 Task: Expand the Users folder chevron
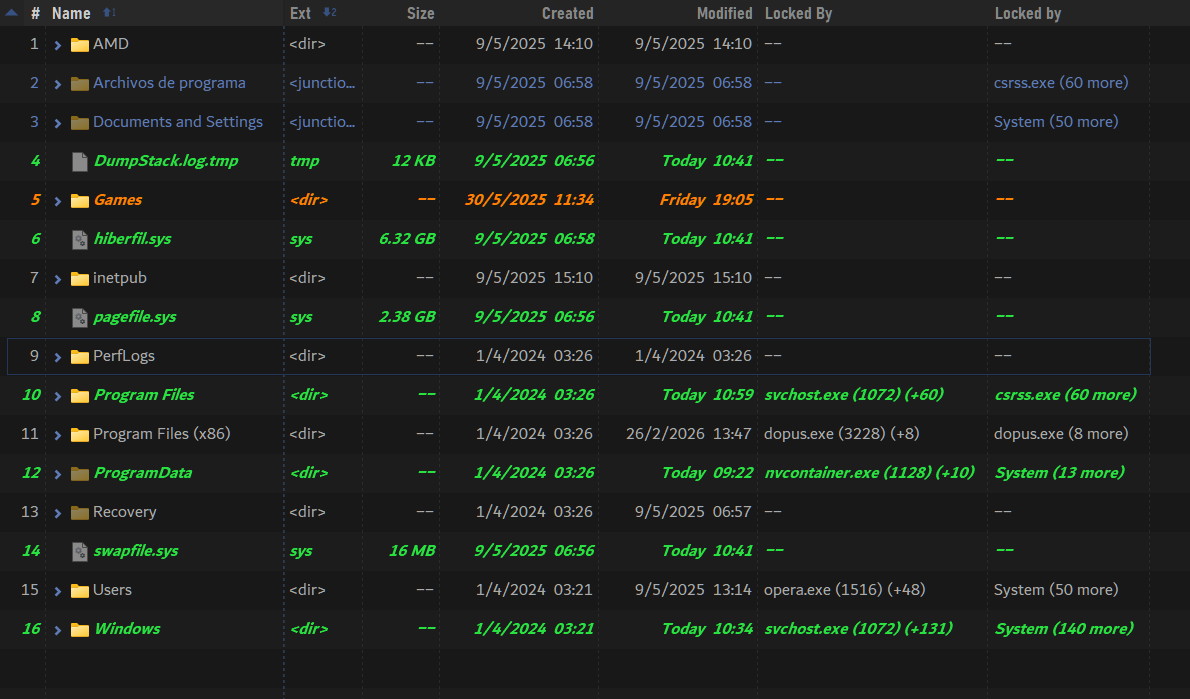click(58, 591)
